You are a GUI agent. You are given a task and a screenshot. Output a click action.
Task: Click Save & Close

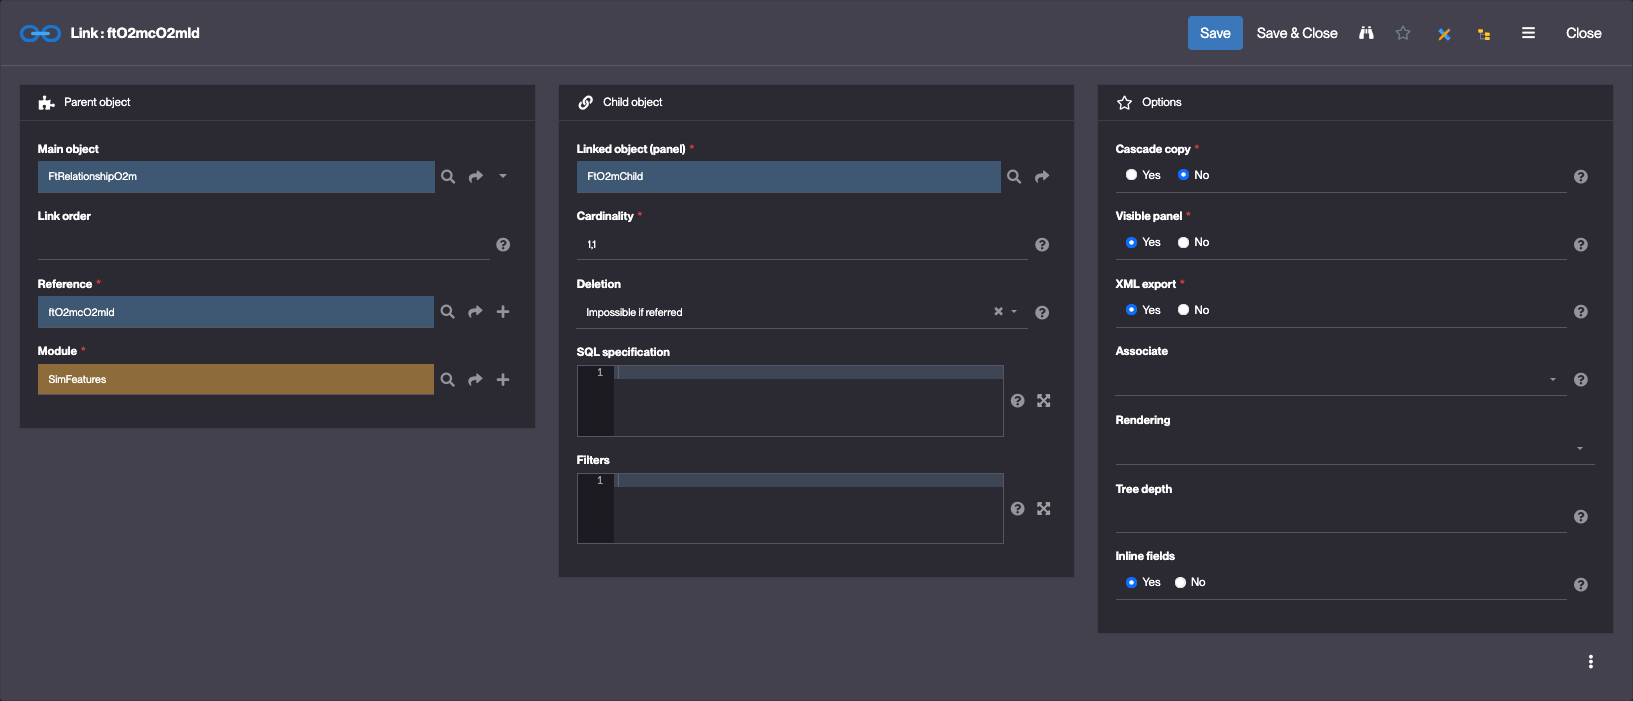(x=1297, y=33)
